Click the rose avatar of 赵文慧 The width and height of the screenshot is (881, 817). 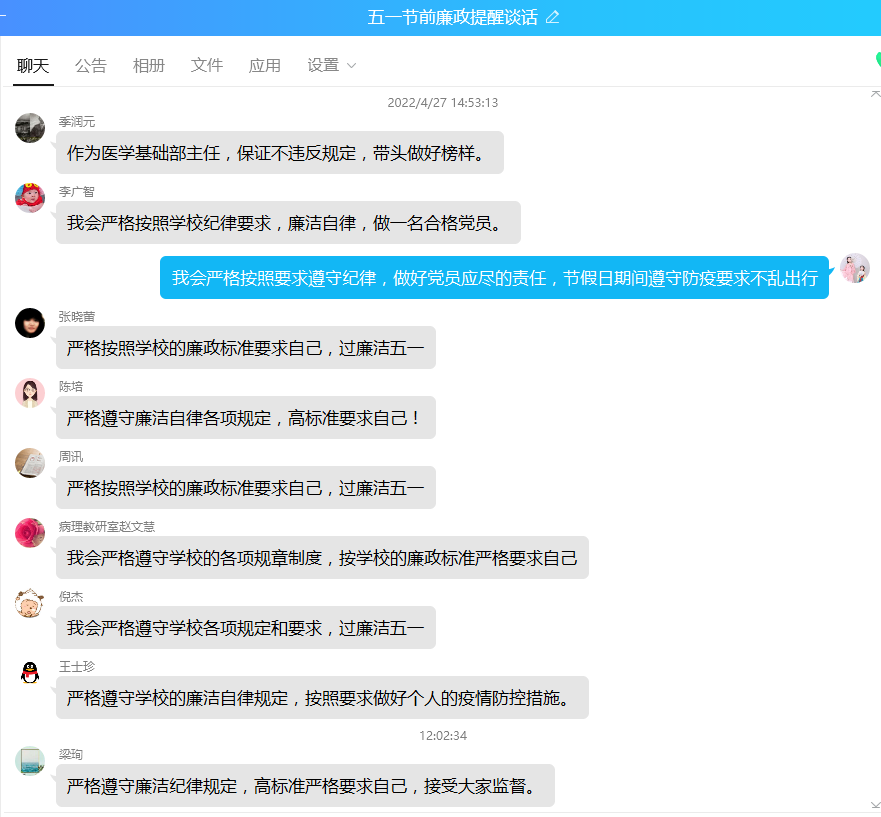click(30, 533)
